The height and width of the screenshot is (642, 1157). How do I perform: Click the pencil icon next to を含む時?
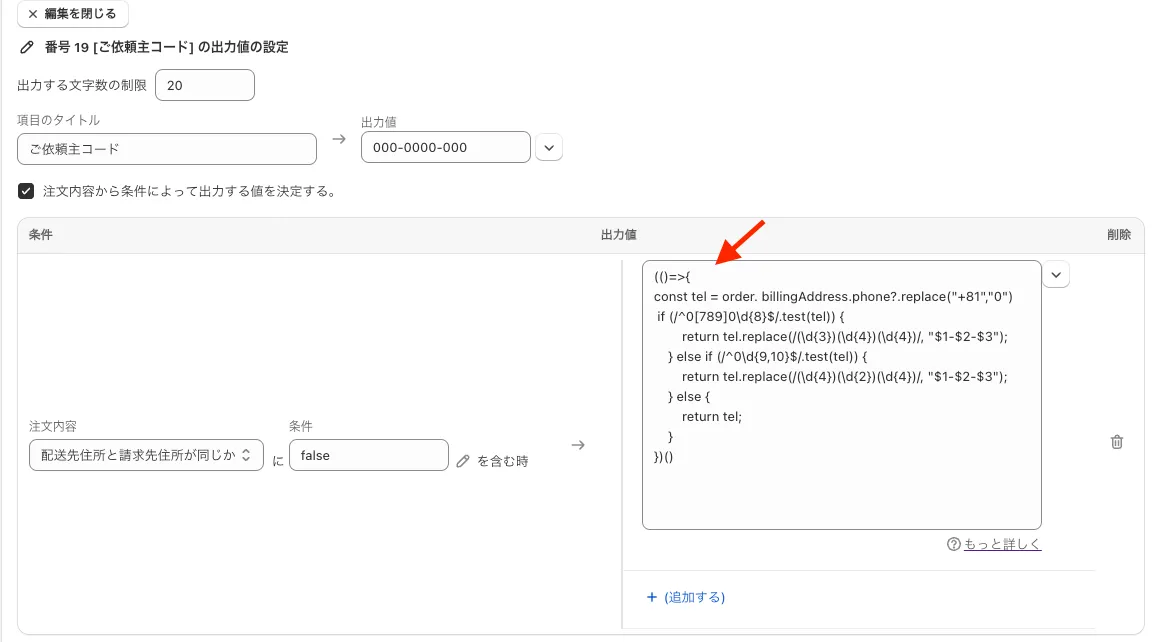coord(463,461)
